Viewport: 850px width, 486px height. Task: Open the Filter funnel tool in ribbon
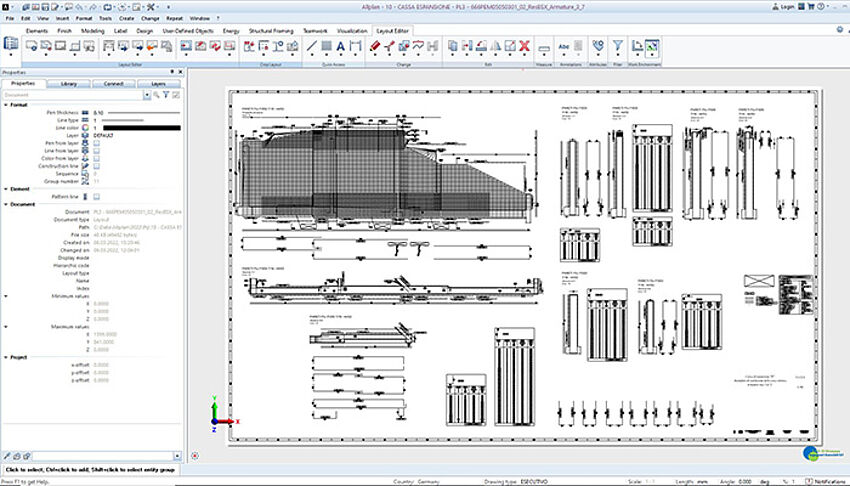tap(618, 46)
